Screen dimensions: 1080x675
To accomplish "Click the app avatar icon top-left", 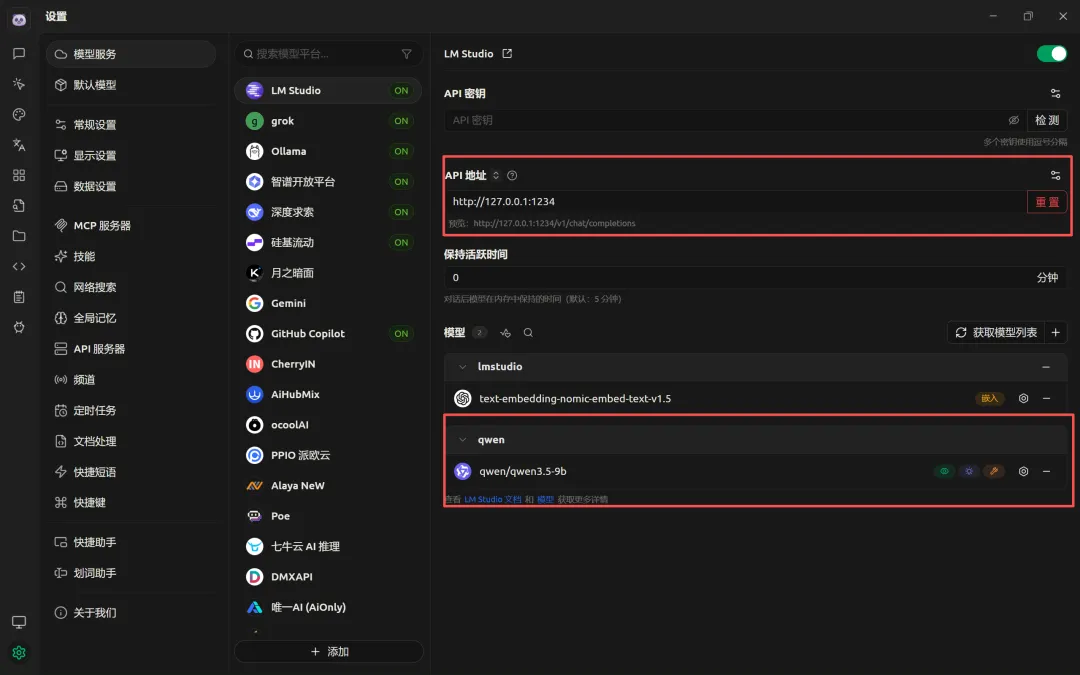I will [19, 19].
